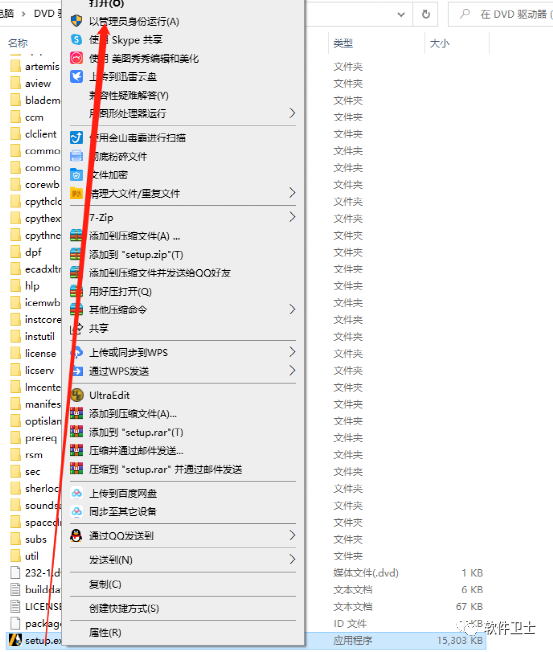
Task: Select the prereq folder
Action: (34, 438)
